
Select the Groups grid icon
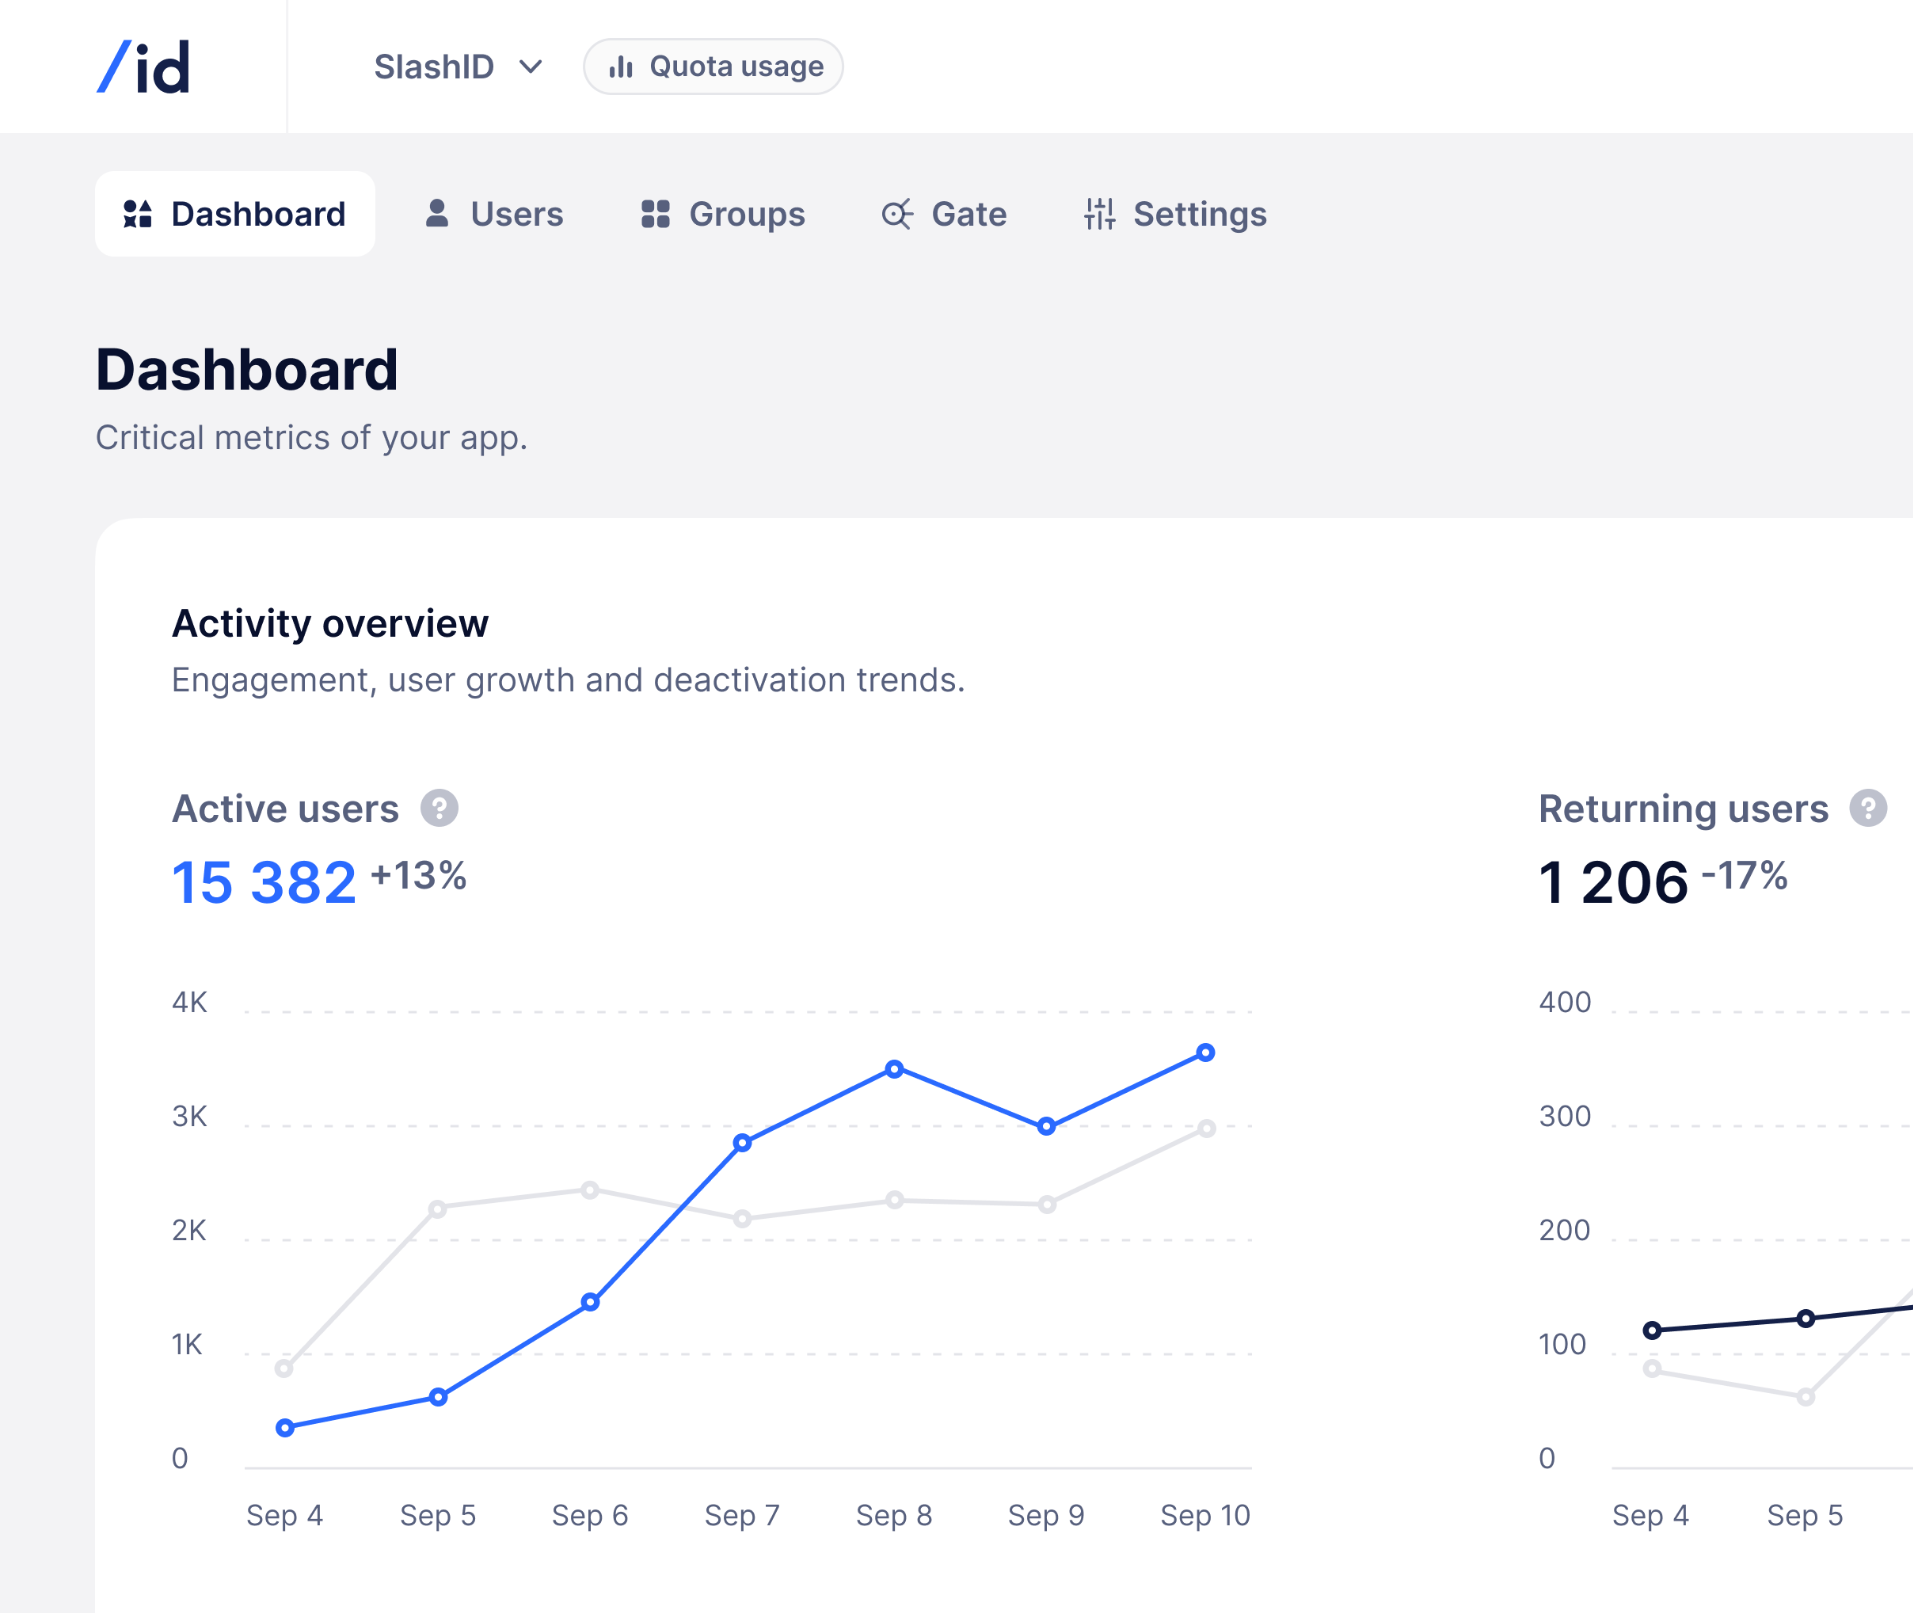click(x=655, y=213)
